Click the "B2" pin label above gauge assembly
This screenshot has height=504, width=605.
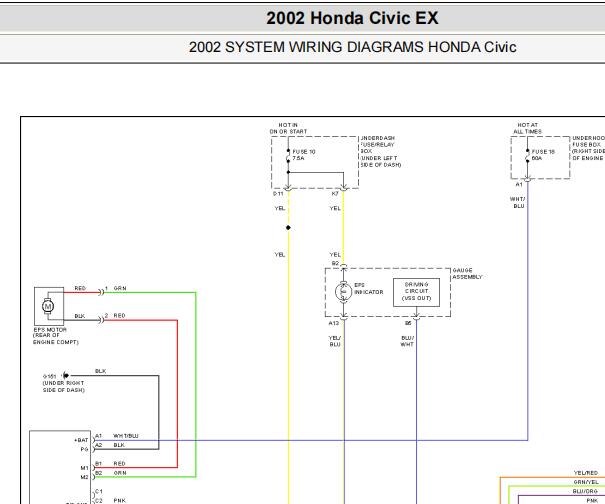click(x=335, y=263)
